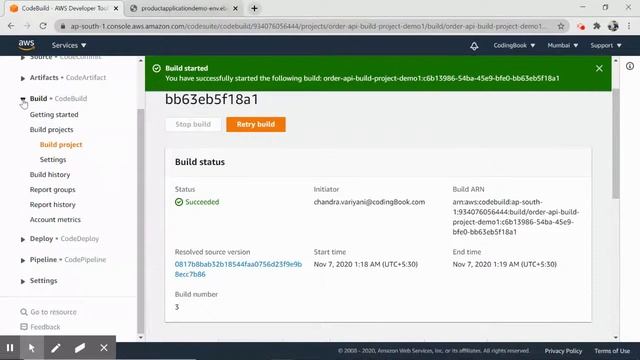Click the browser back arrow

(x=11, y=26)
